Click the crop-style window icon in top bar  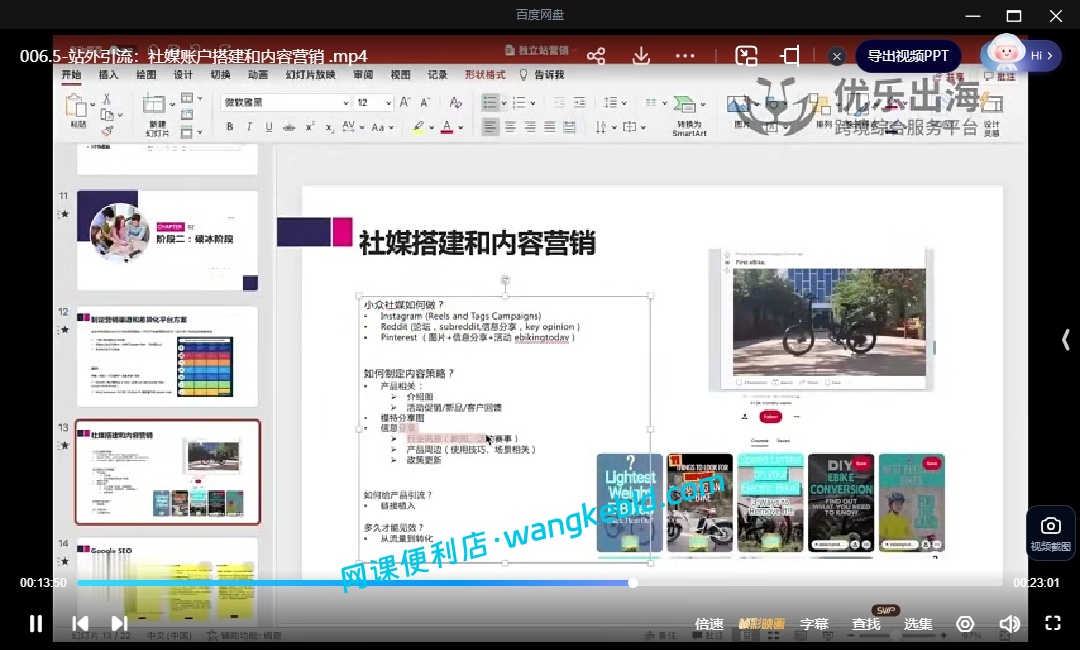click(x=791, y=56)
